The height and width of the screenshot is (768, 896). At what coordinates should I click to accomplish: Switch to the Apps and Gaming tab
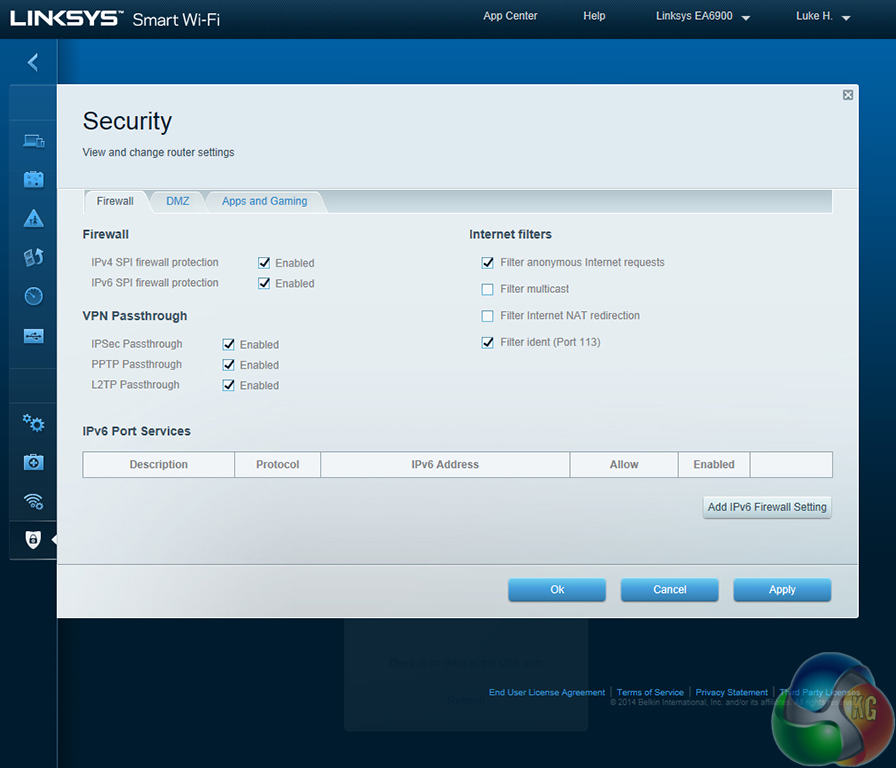click(264, 201)
